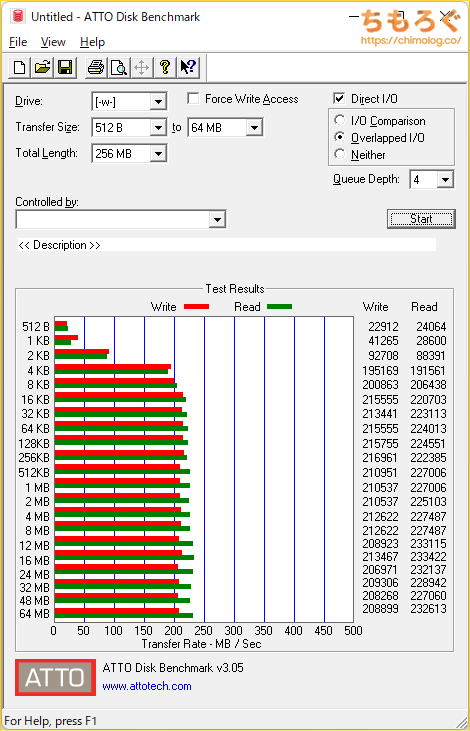Click the green Read legend swatch

click(279, 307)
